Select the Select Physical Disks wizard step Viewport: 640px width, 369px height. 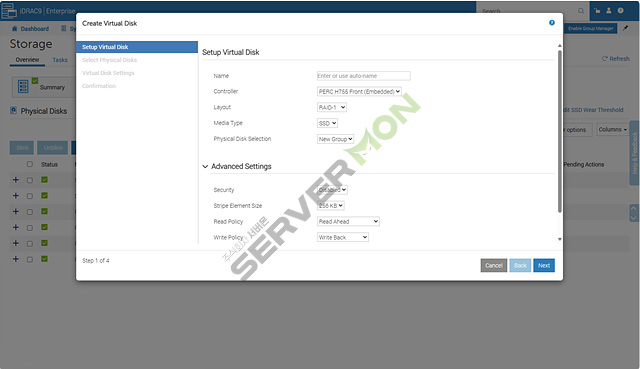[109, 60]
